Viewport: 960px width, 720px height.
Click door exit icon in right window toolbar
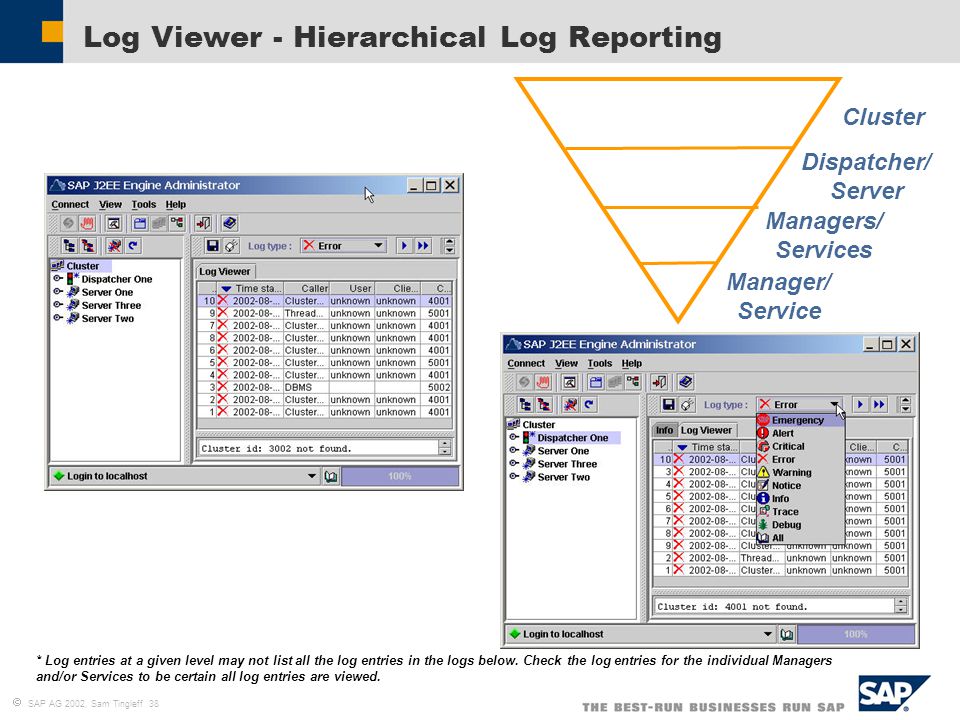(659, 382)
